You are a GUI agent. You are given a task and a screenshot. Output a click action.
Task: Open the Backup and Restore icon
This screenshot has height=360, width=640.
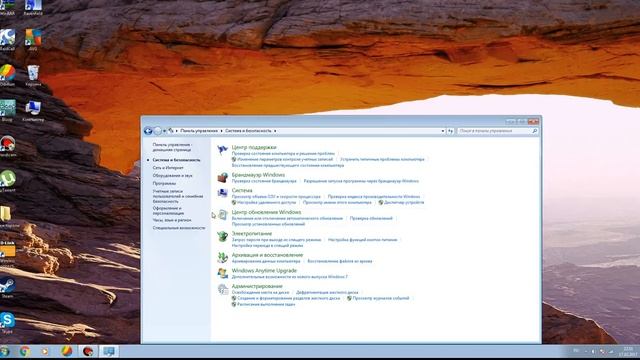(x=222, y=257)
